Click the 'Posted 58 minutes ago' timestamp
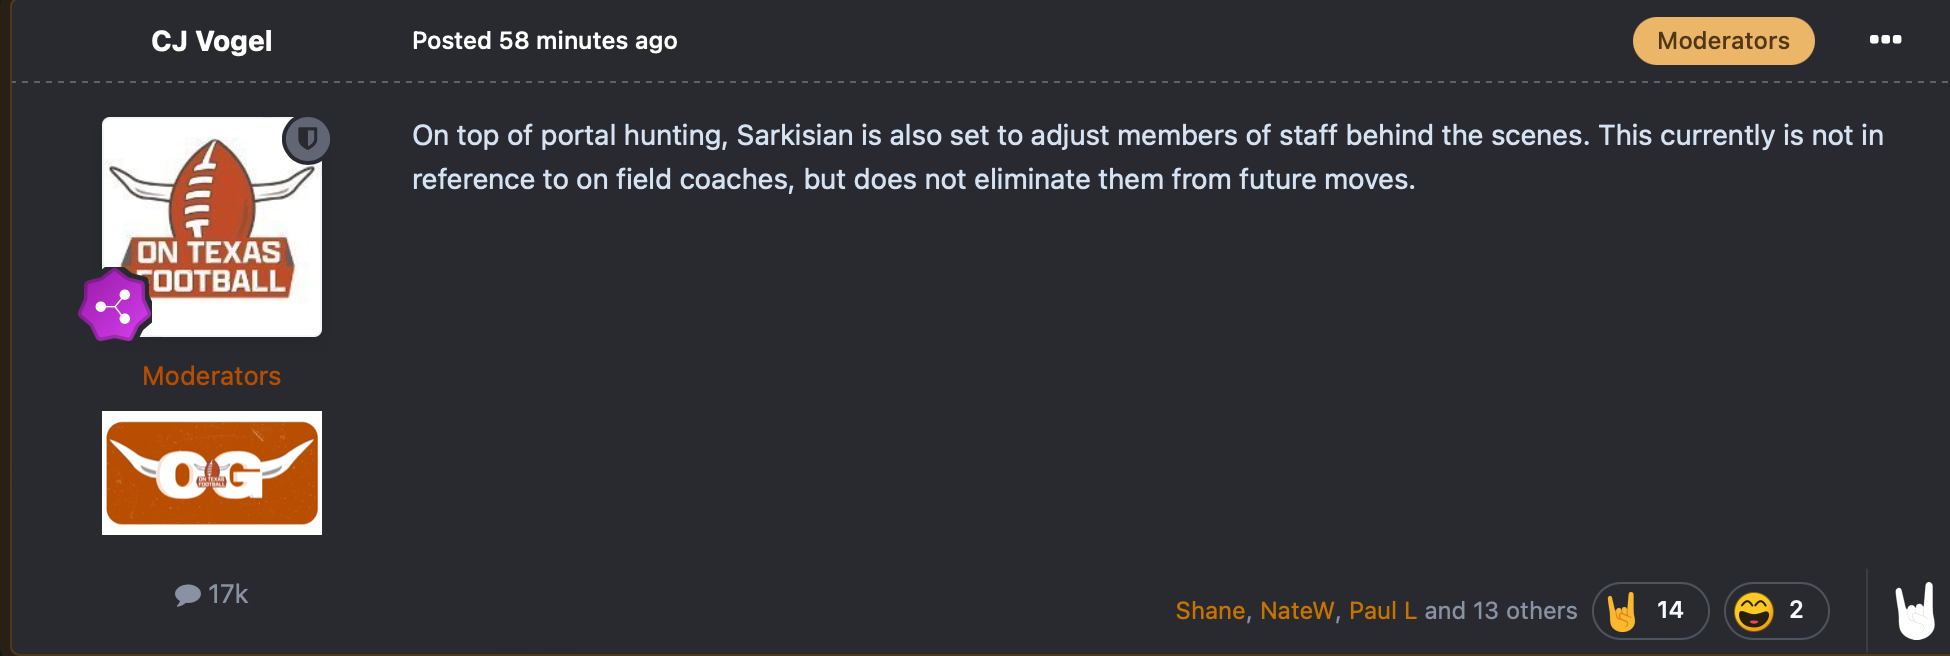The width and height of the screenshot is (1950, 656). (544, 41)
